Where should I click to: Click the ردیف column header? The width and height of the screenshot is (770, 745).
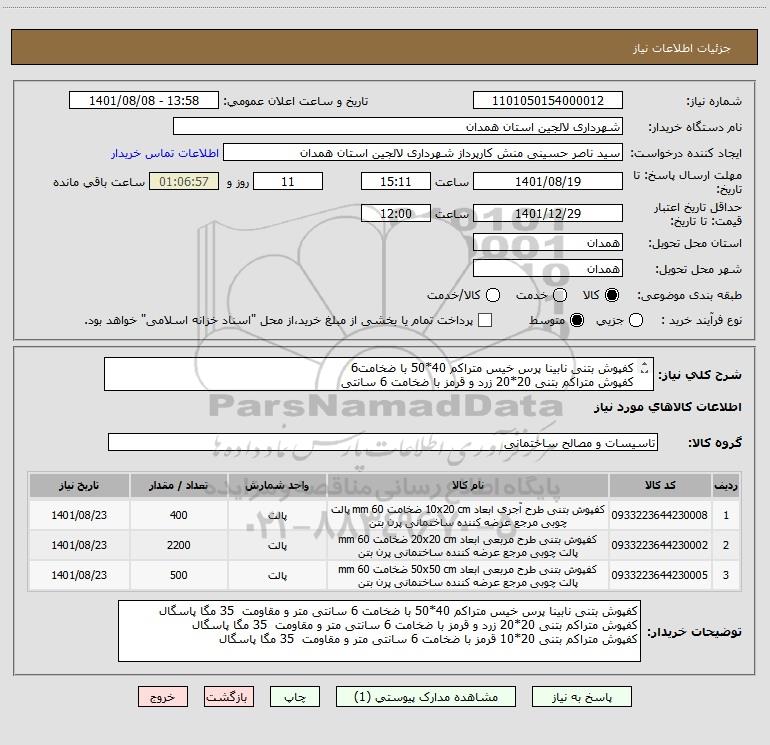[x=726, y=485]
